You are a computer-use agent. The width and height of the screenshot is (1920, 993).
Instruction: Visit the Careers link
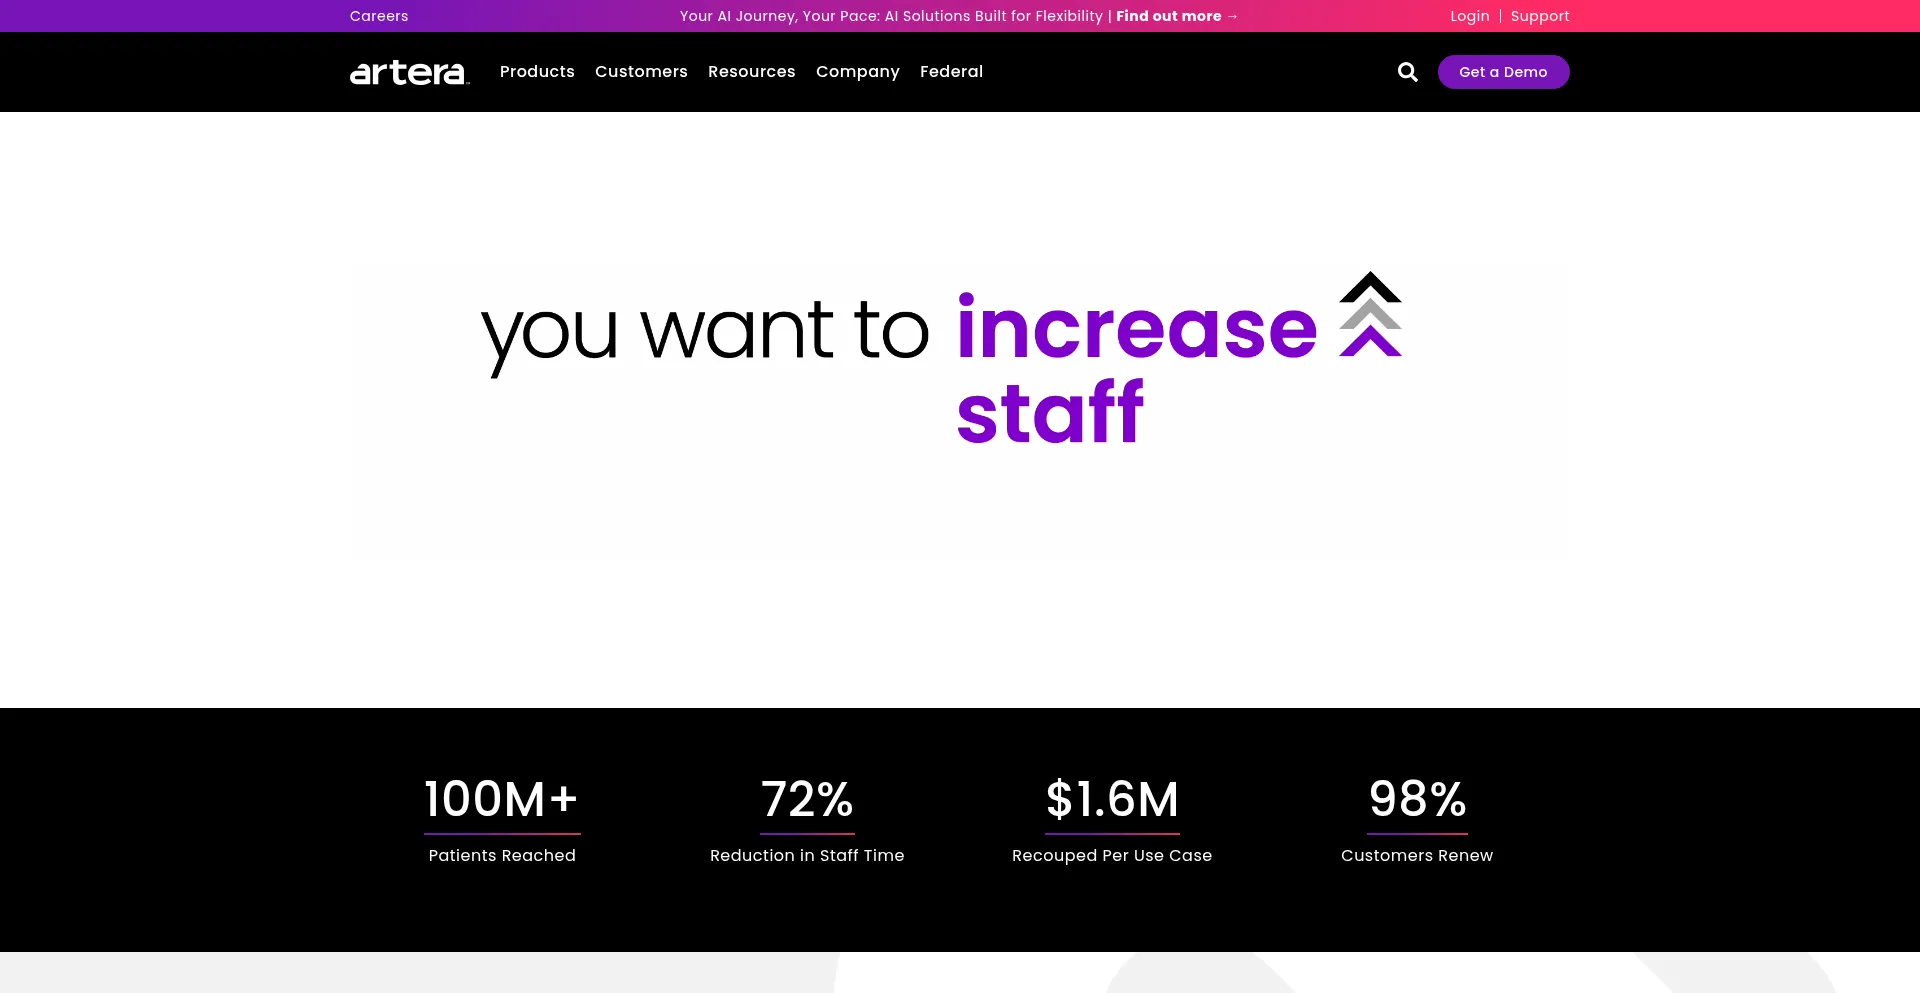[x=379, y=16]
